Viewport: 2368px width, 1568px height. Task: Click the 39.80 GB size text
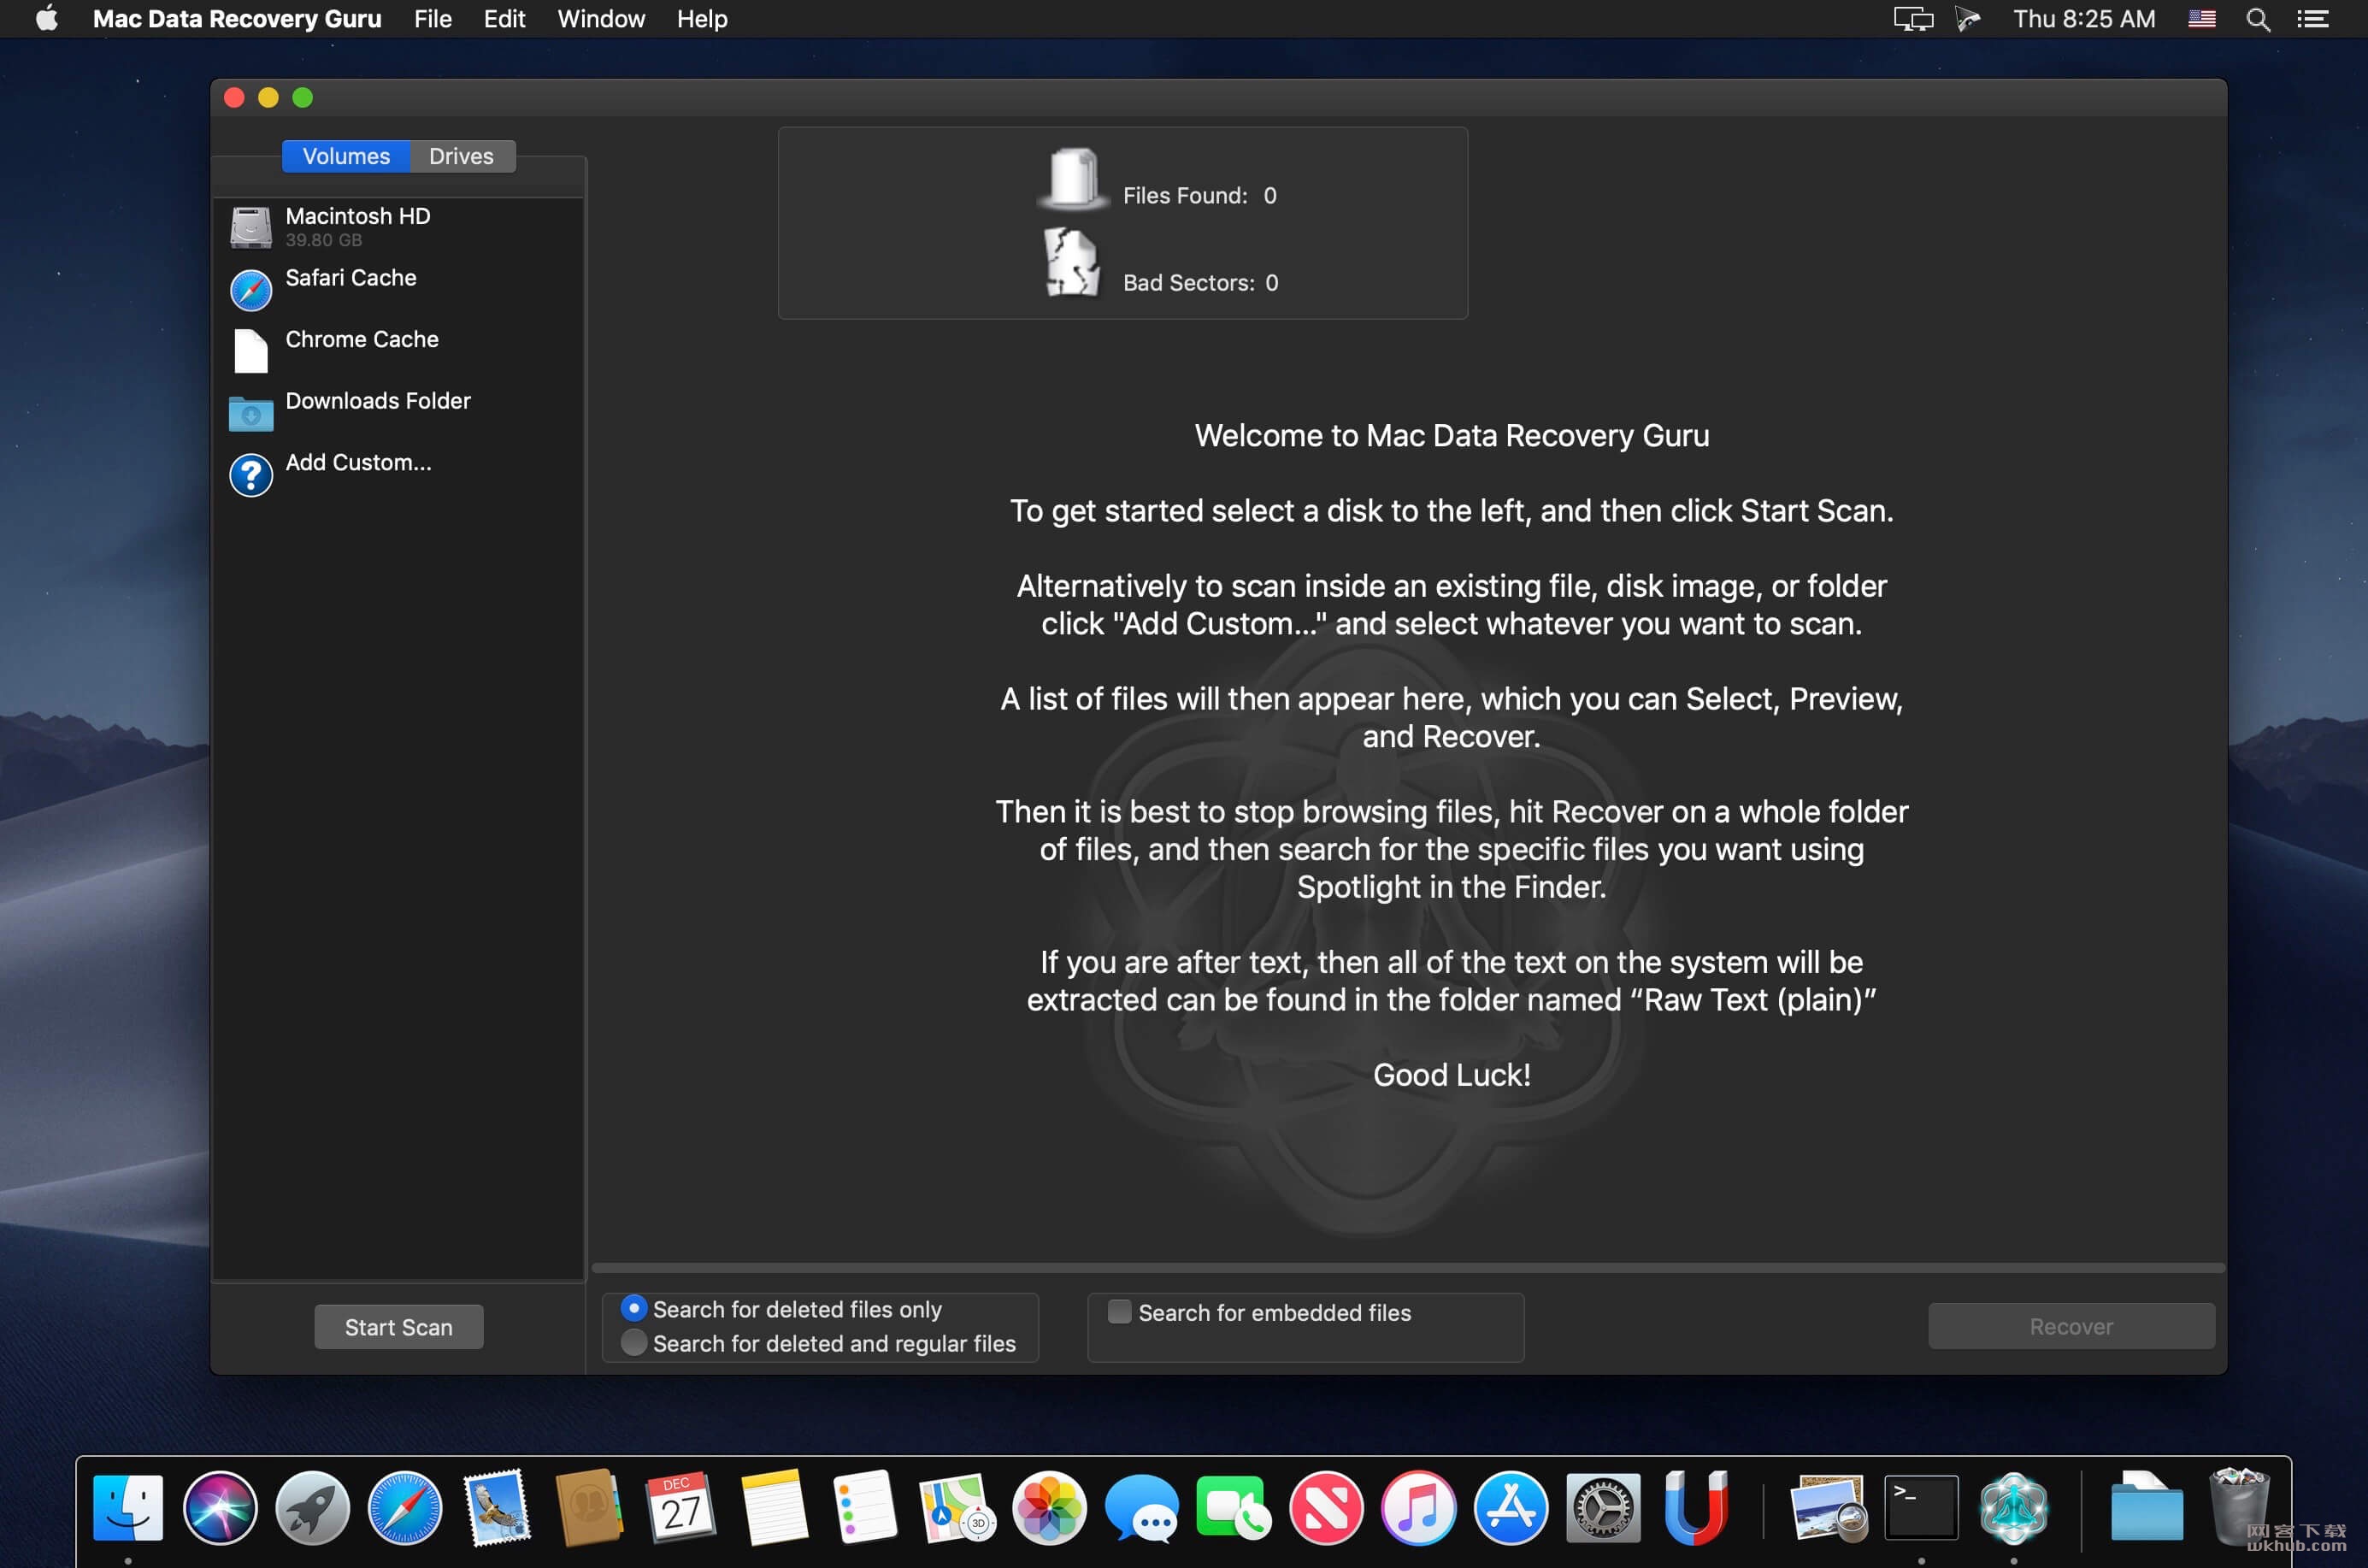pos(324,240)
